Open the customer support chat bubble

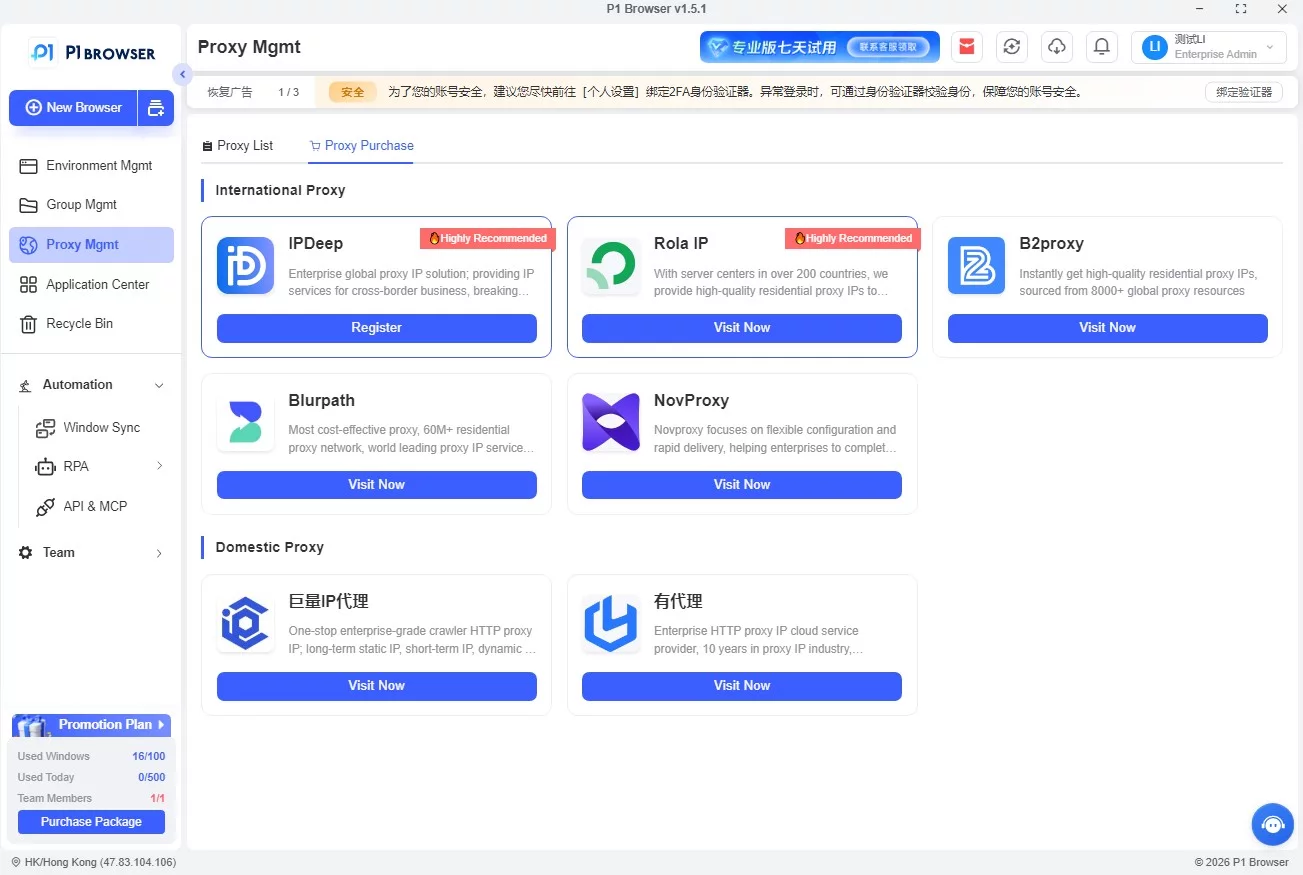coord(1272,825)
